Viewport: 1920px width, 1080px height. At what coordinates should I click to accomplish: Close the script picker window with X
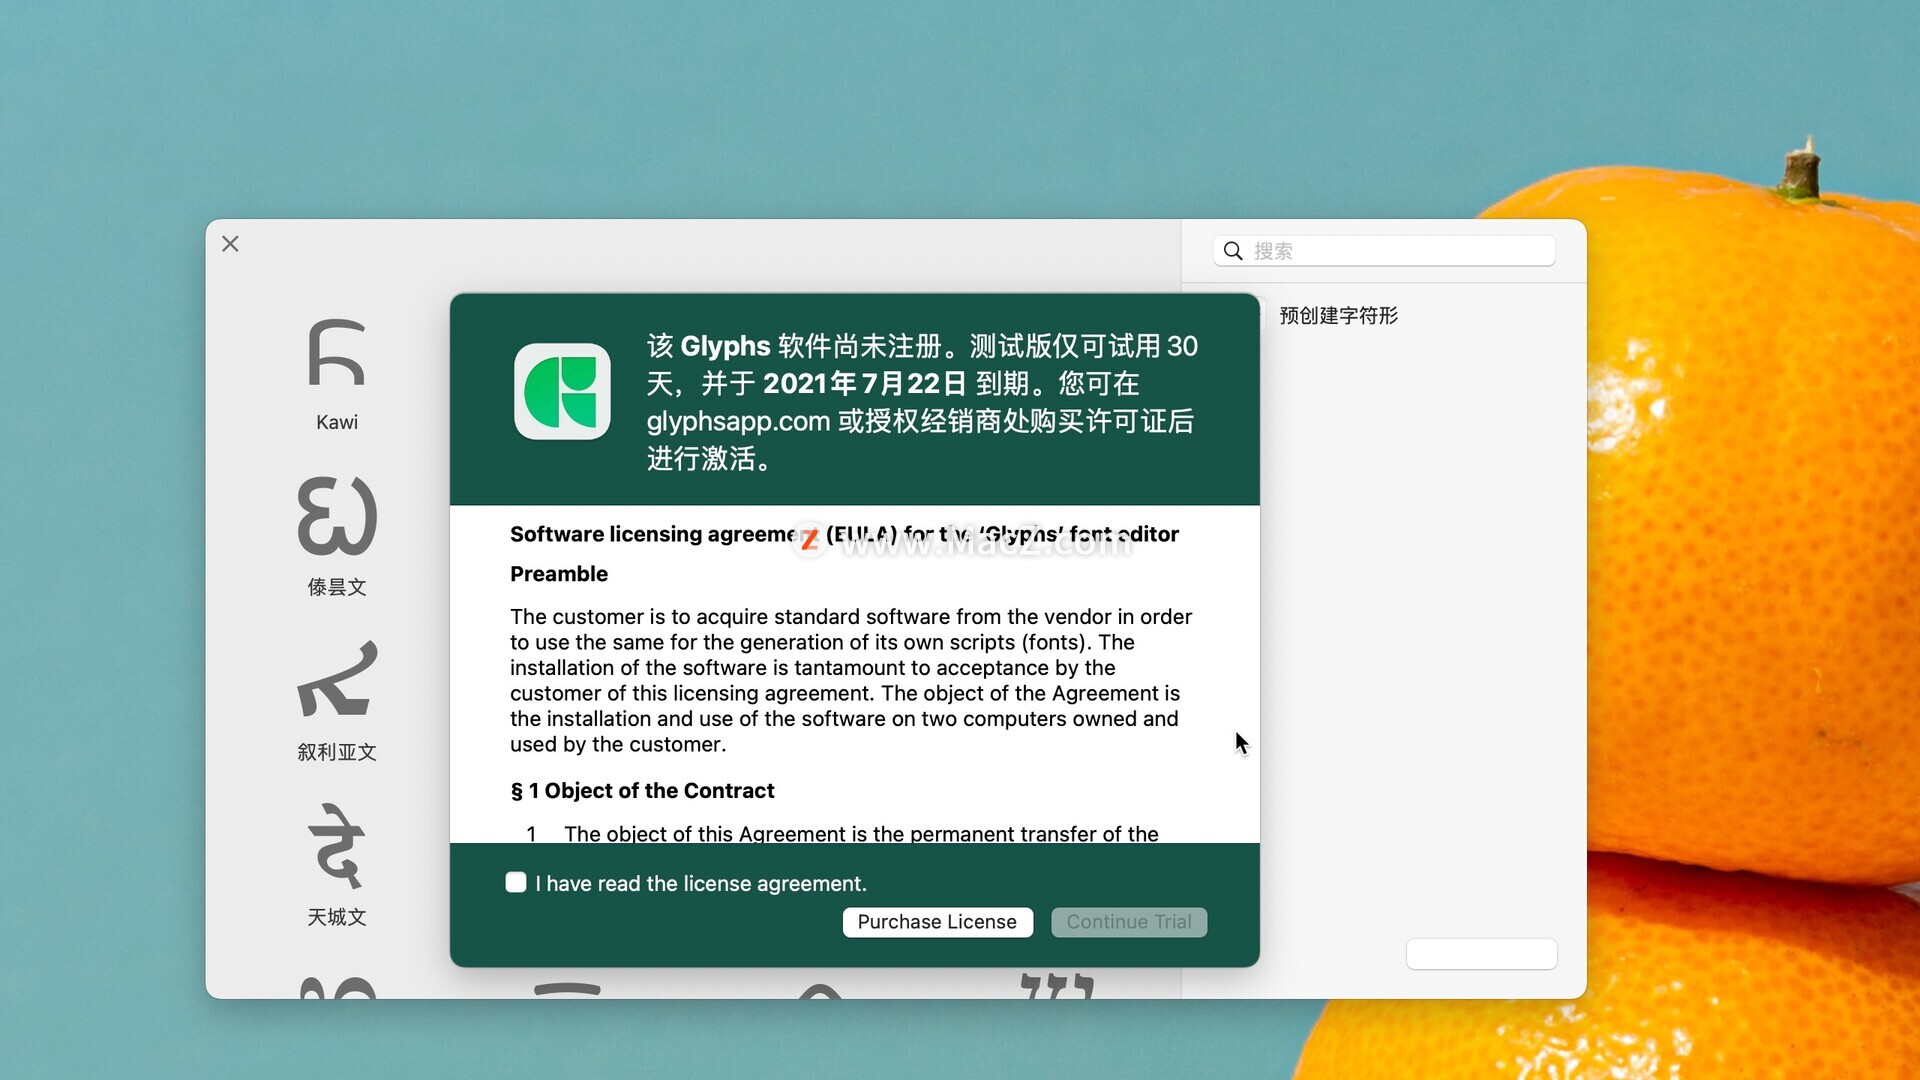point(230,244)
